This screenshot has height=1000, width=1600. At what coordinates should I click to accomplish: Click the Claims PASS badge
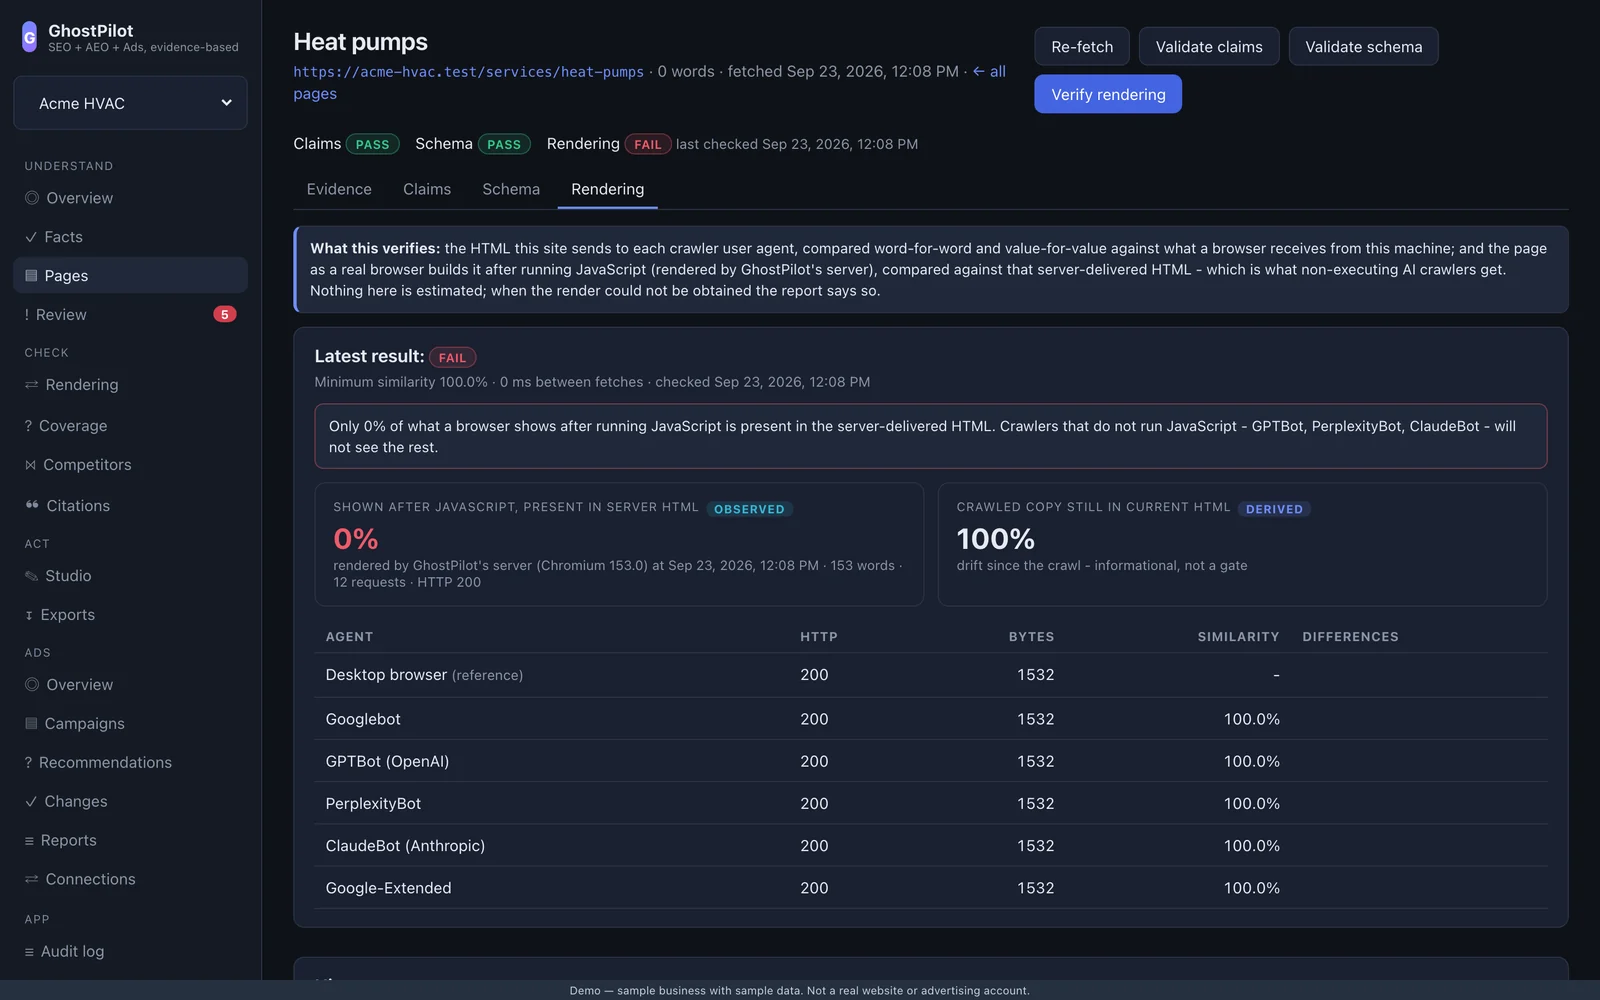[372, 144]
